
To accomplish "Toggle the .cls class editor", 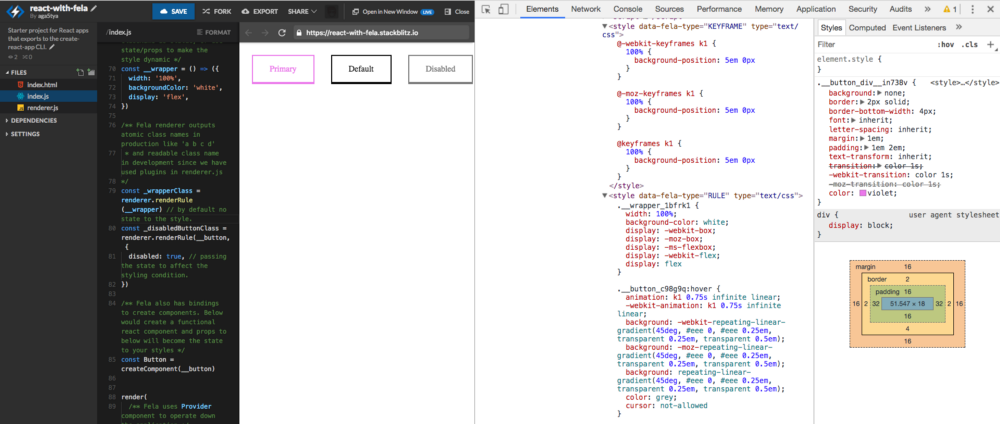I will [970, 45].
